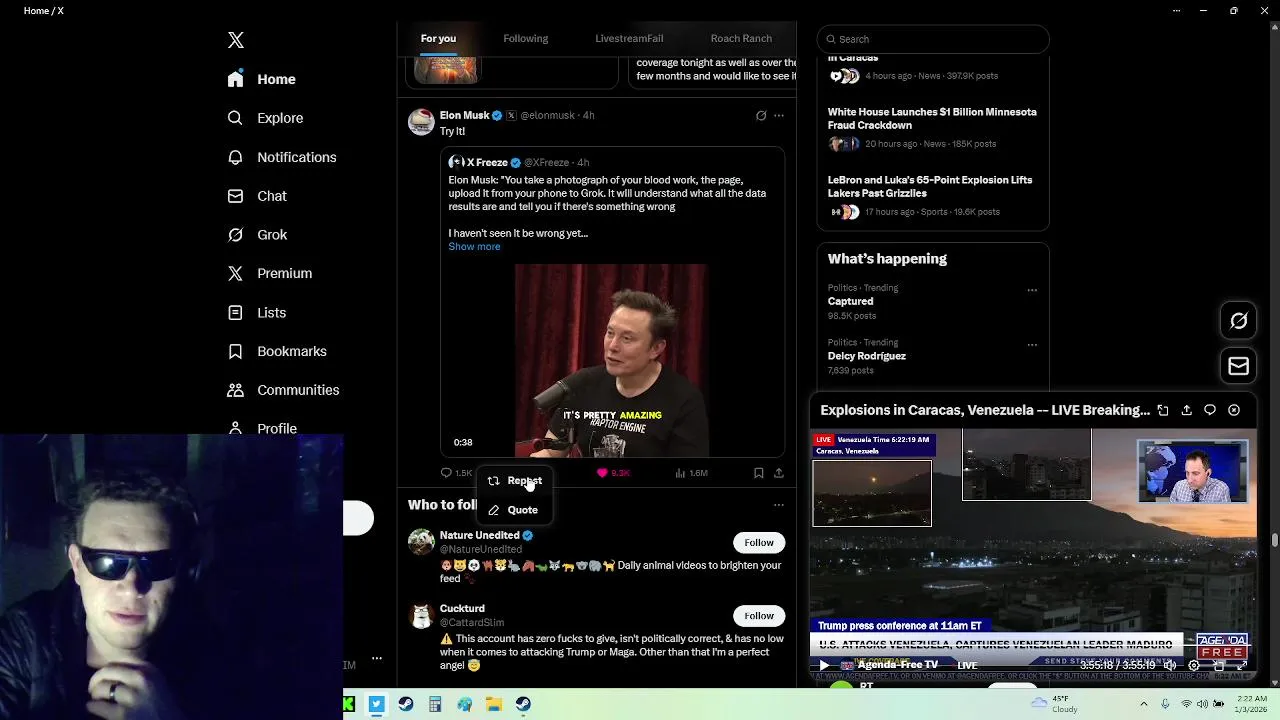
Task: Open Lists in the sidebar
Action: tap(257, 313)
